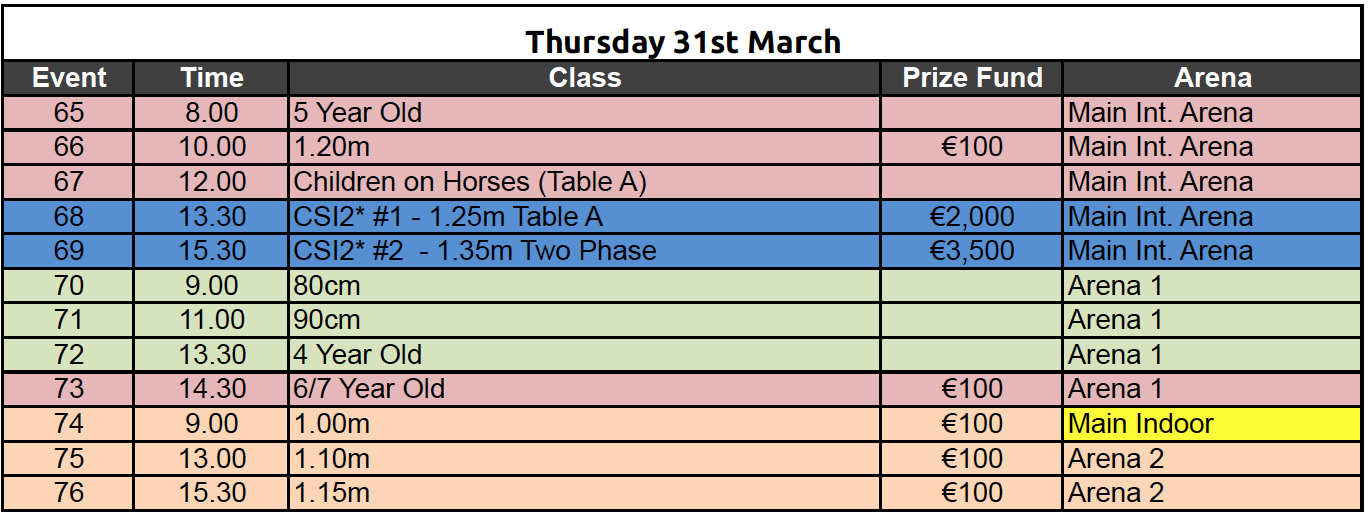Screen dimensions: 1369x518
Task: Click the 6/7 Year Old class cell
Action: 585,389
